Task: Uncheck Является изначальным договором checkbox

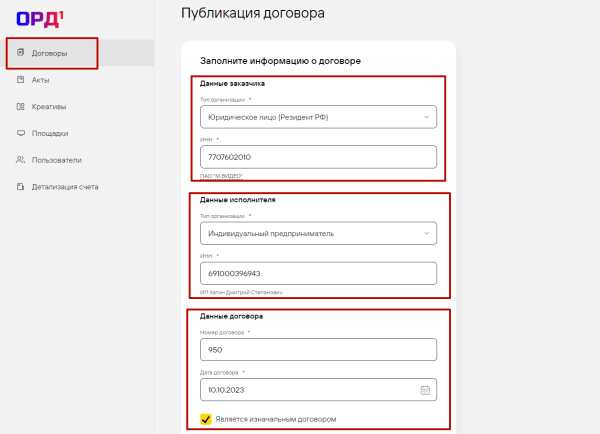Action: coord(205,419)
